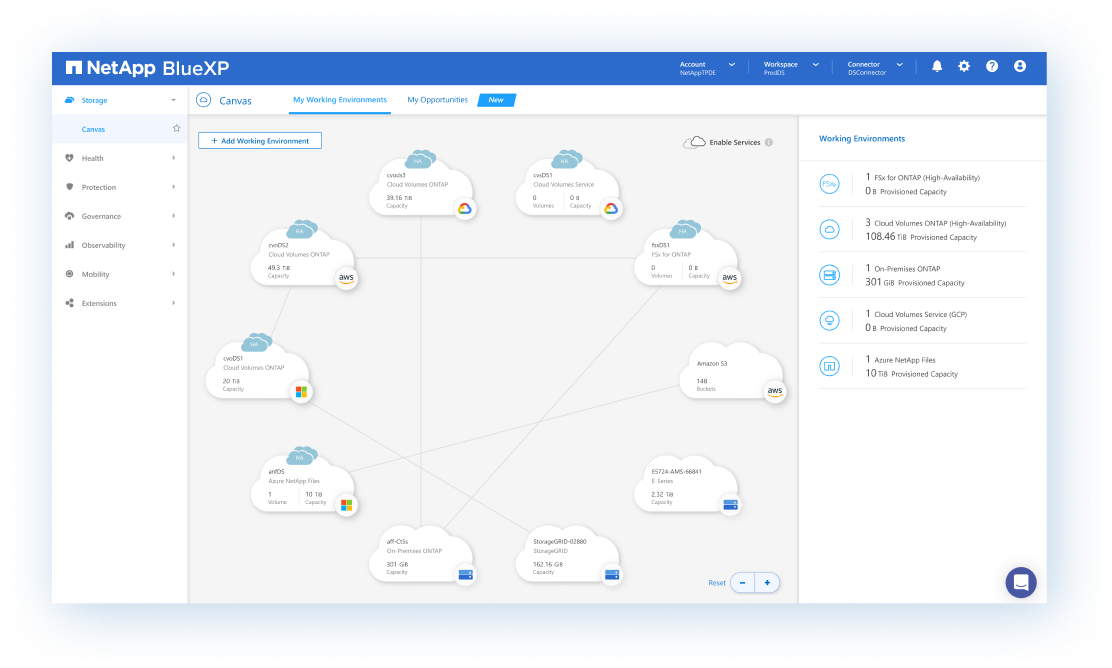Click the Add Working Environment button
The image size is (1112, 668).
pyautogui.click(x=259, y=140)
